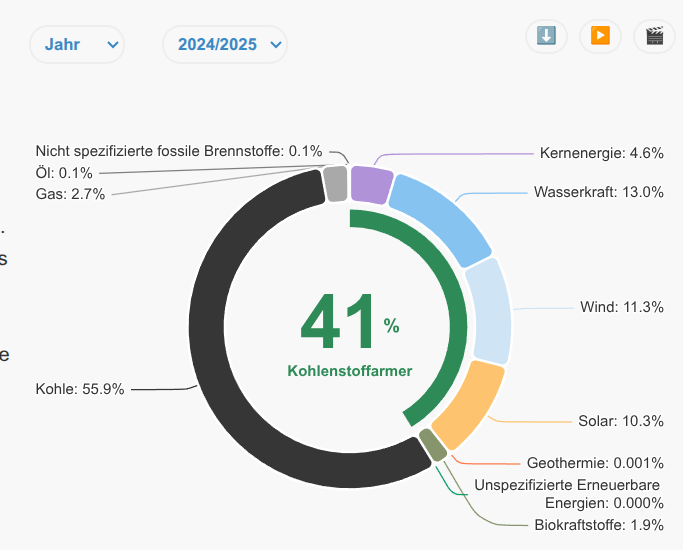Click the download chart icon
This screenshot has width=683, height=550.
coord(546,36)
